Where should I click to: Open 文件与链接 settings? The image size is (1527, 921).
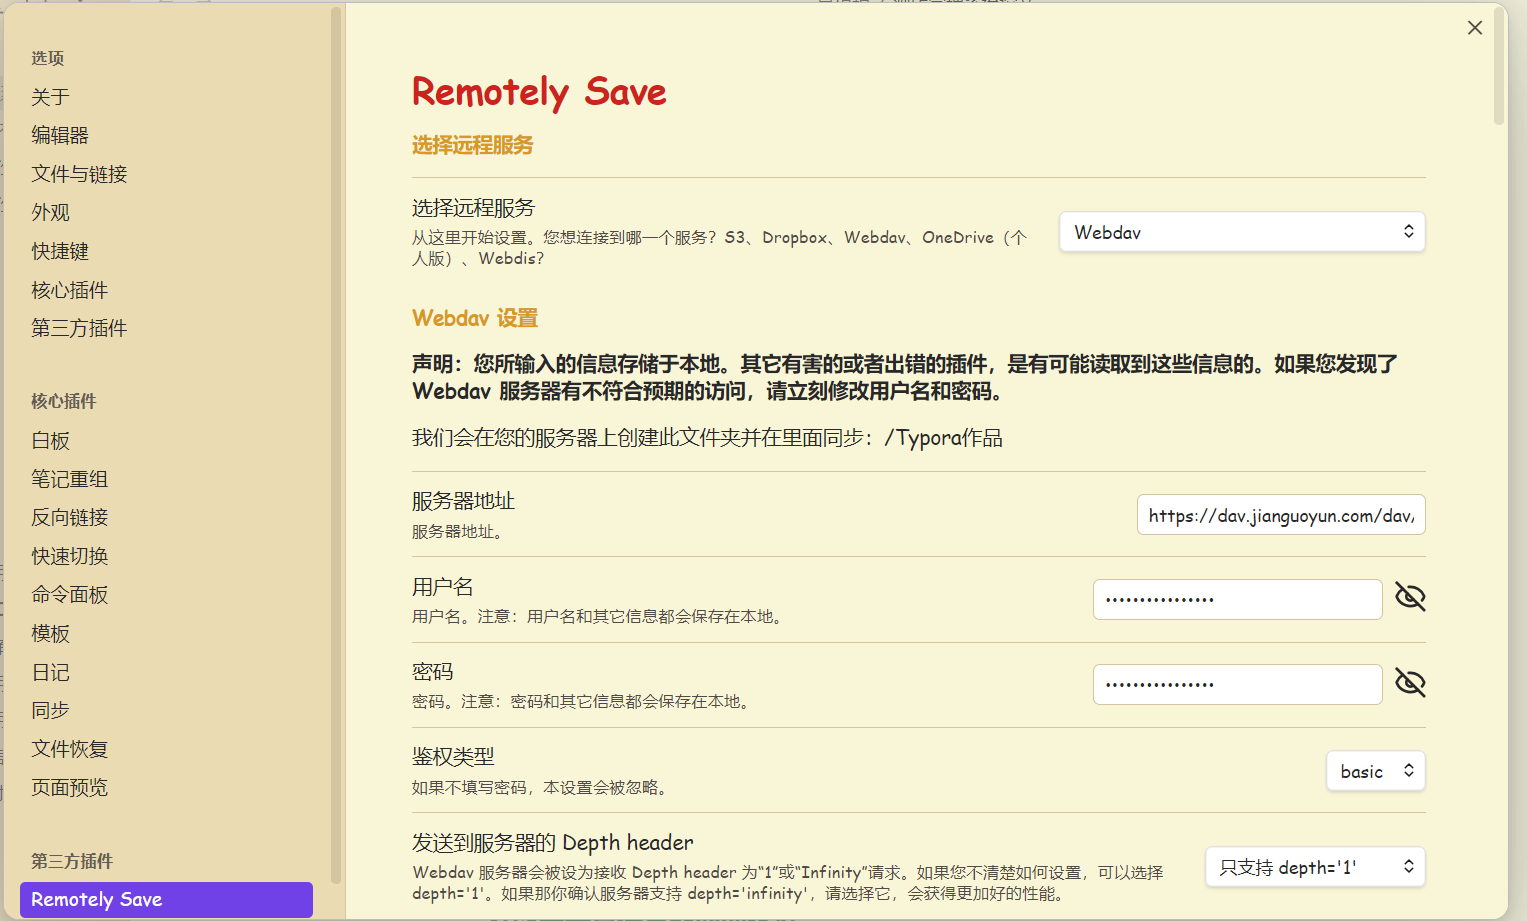click(x=79, y=174)
